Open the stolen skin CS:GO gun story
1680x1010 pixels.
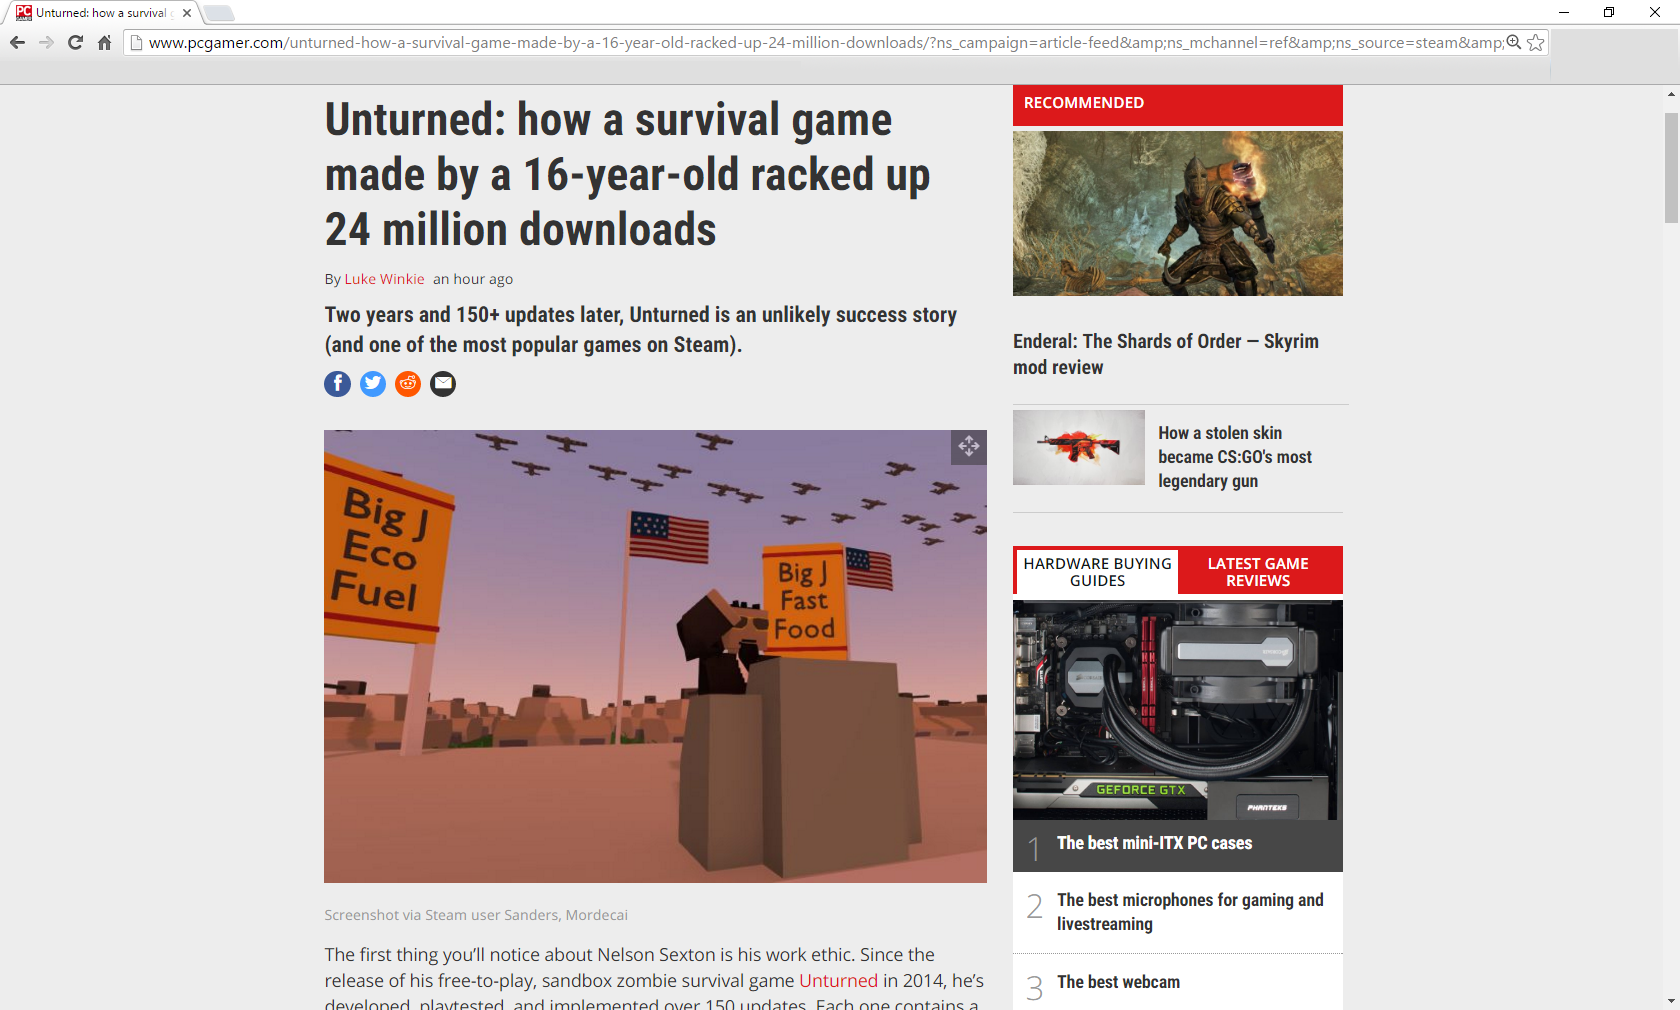point(1235,457)
